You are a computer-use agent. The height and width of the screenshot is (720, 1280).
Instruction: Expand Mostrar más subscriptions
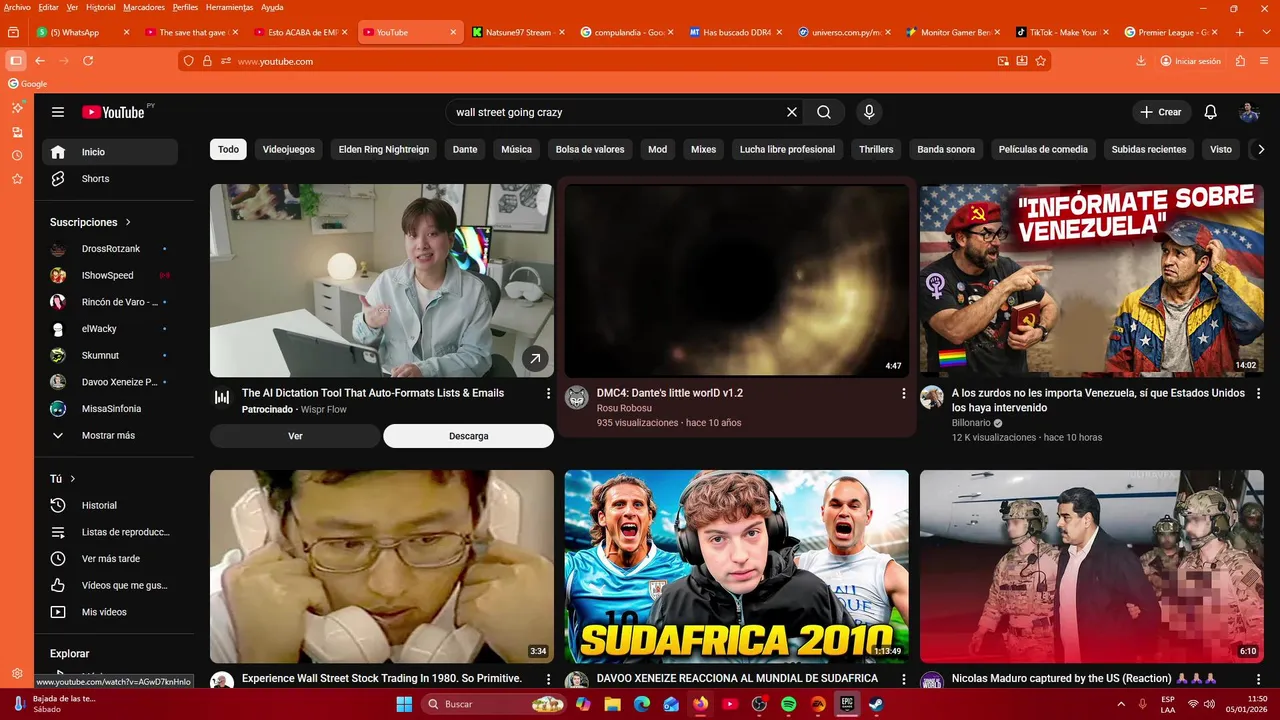[x=110, y=436]
